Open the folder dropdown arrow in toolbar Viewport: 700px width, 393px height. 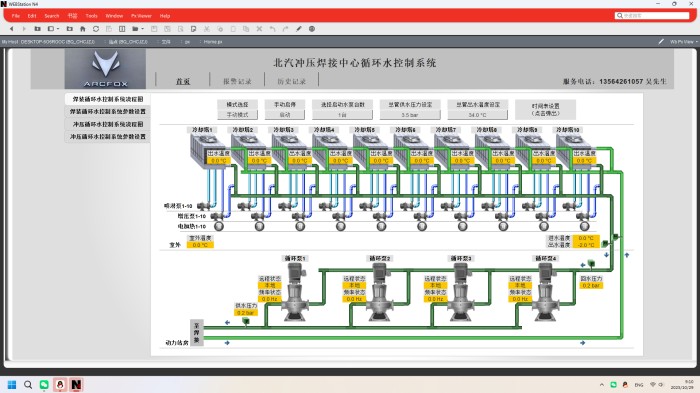pos(142,29)
